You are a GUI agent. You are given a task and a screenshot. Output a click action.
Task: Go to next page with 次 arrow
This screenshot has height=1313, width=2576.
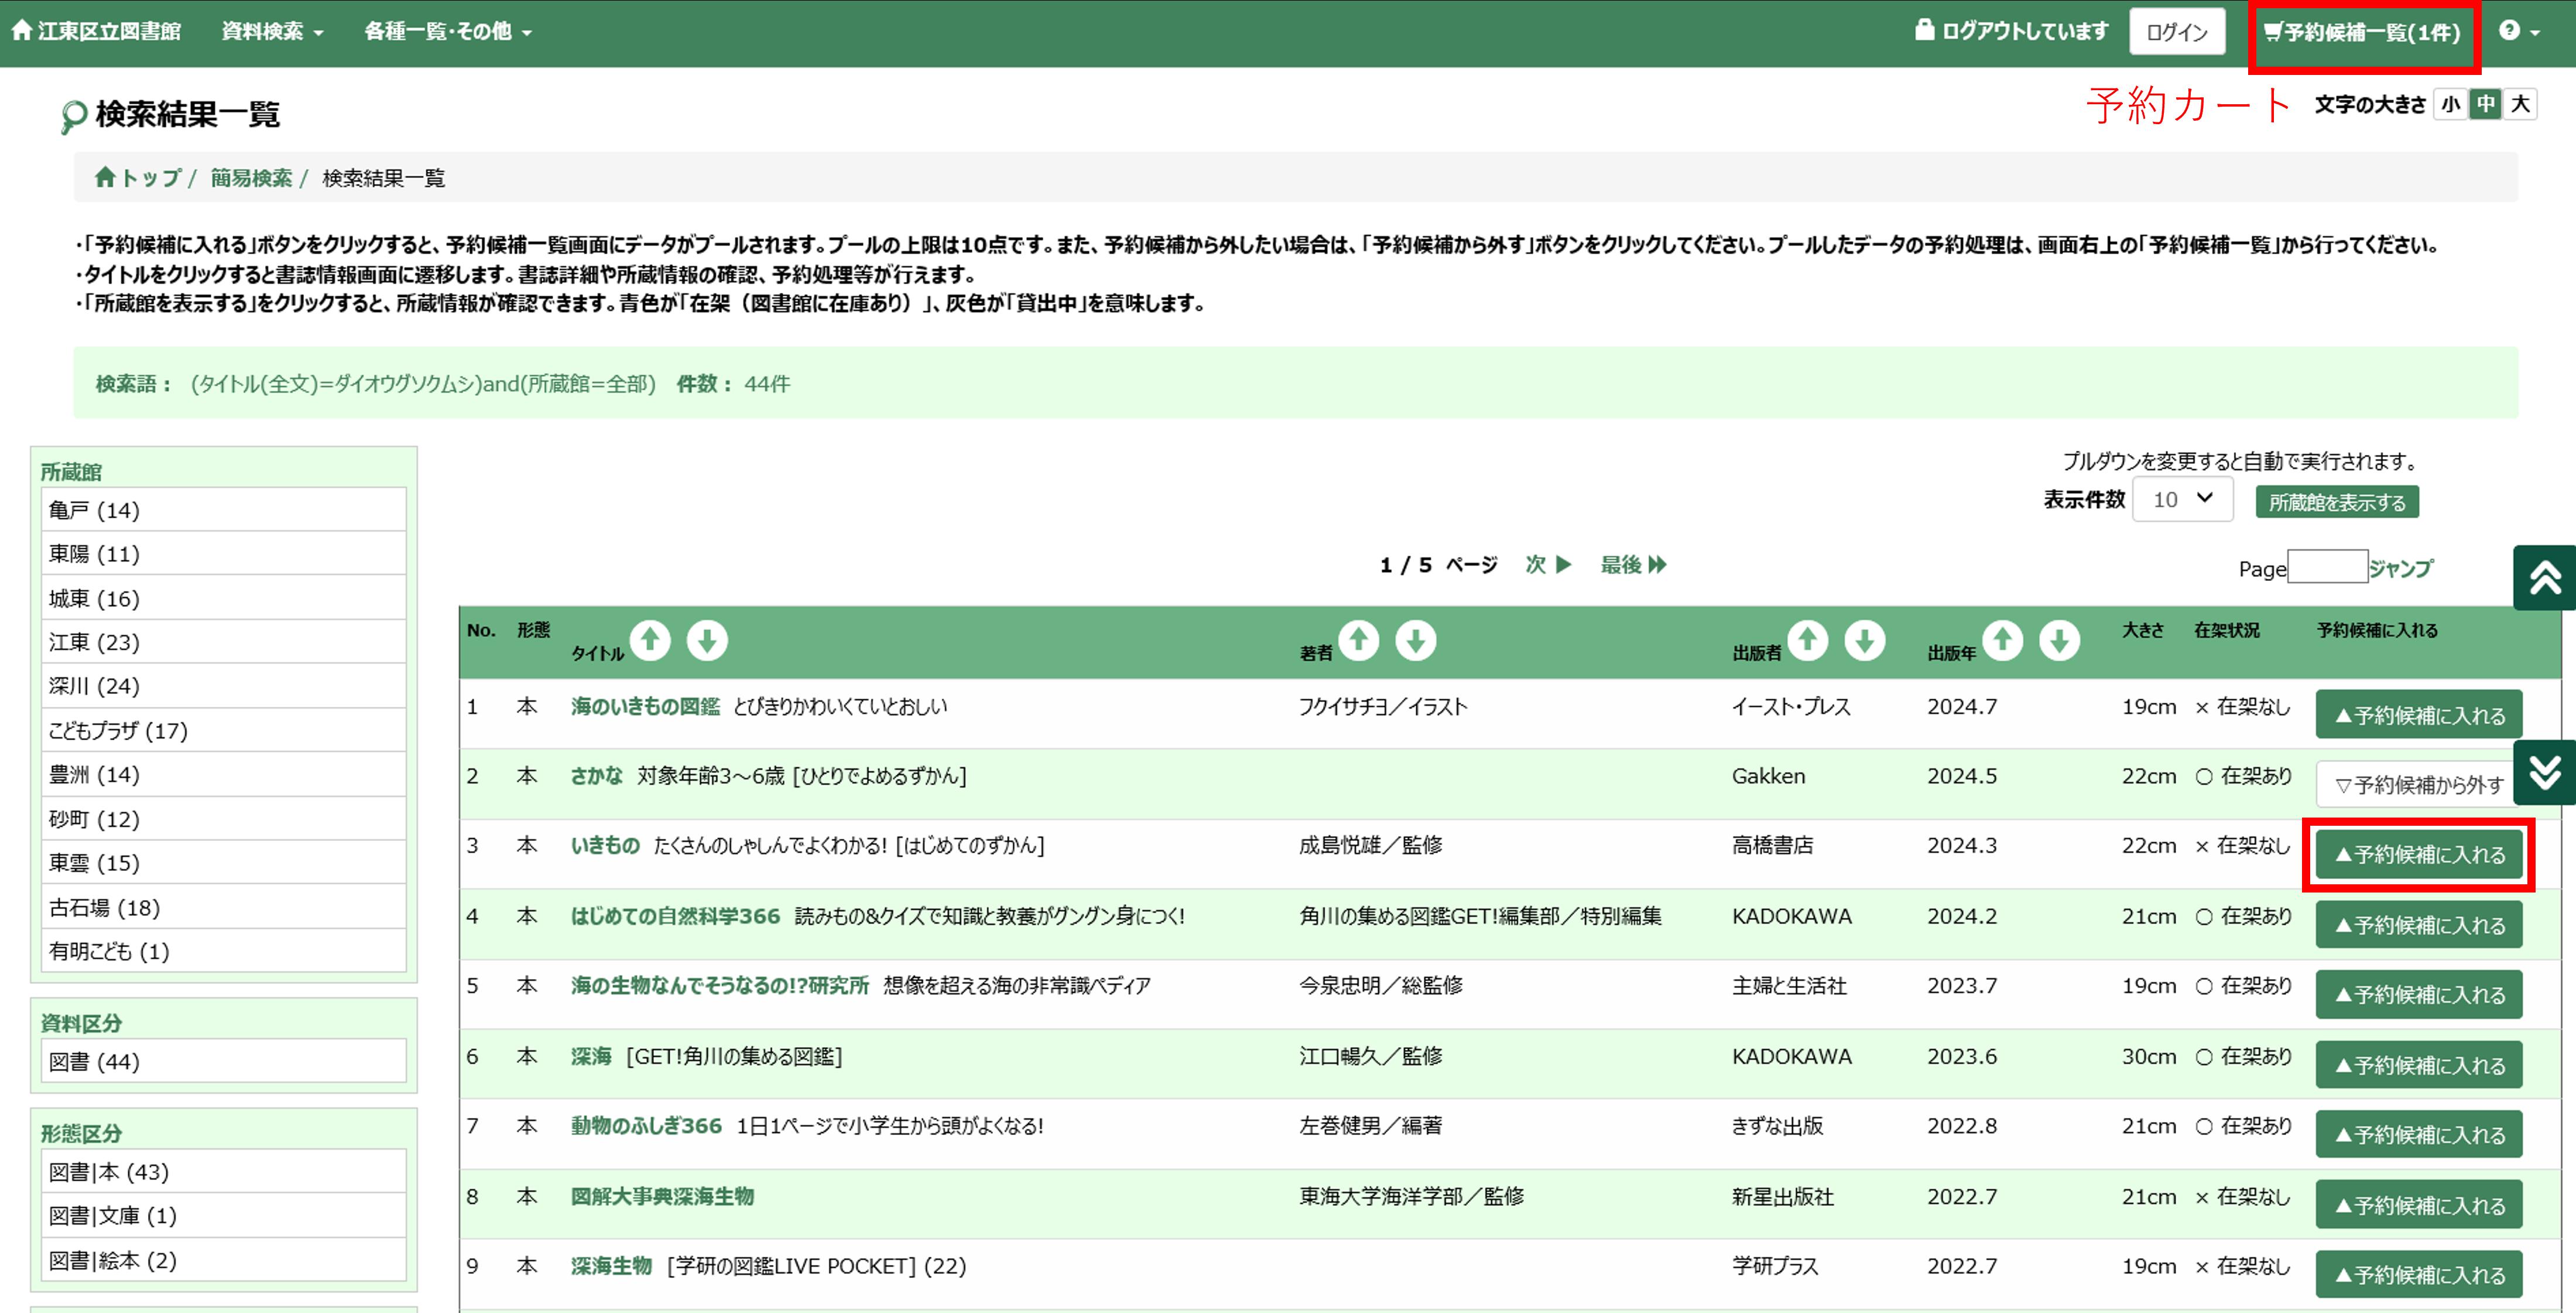pyautogui.click(x=1546, y=564)
